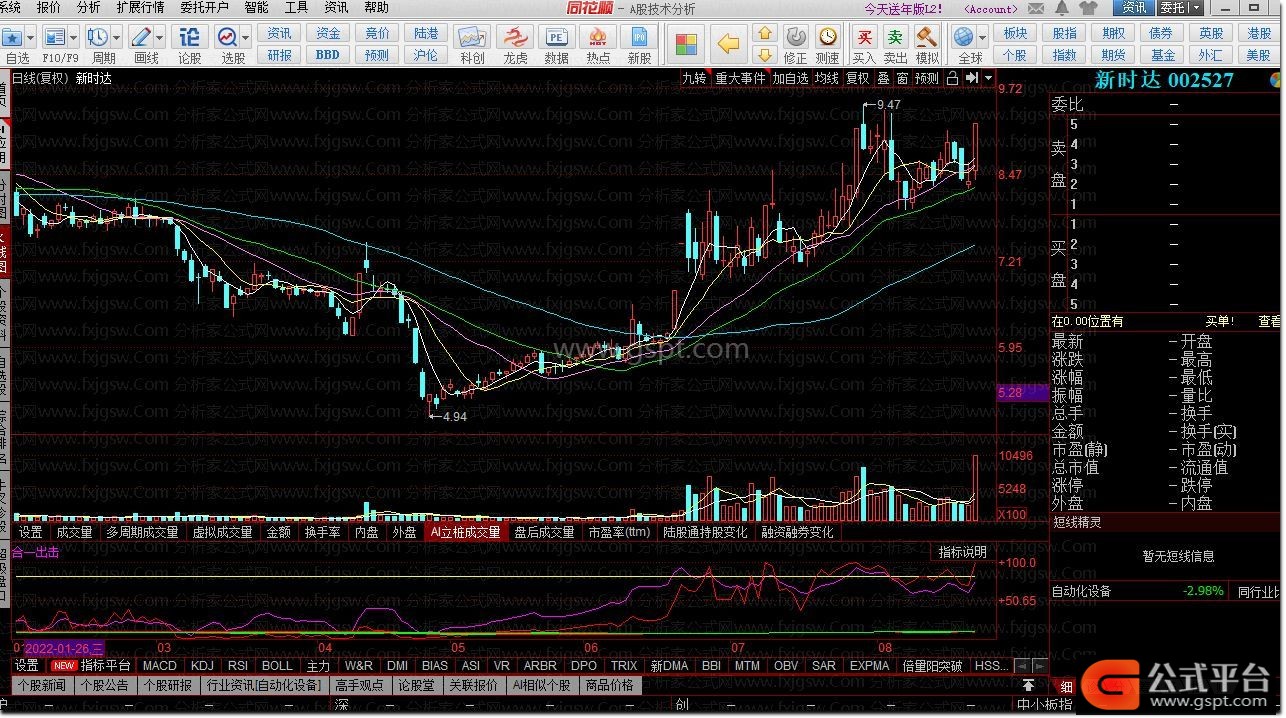Click the 指标说明 indicator description button
This screenshot has width=1286, height=718.
click(962, 552)
